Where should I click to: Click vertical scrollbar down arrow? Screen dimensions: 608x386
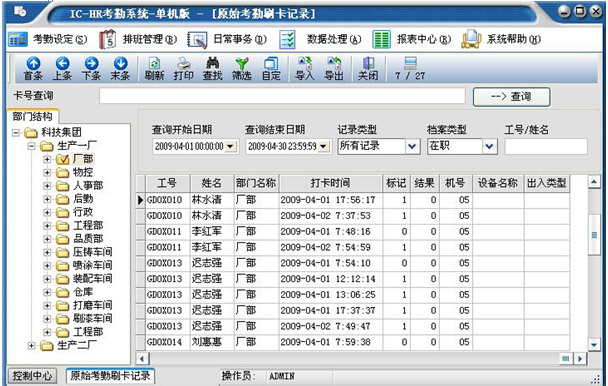594,344
